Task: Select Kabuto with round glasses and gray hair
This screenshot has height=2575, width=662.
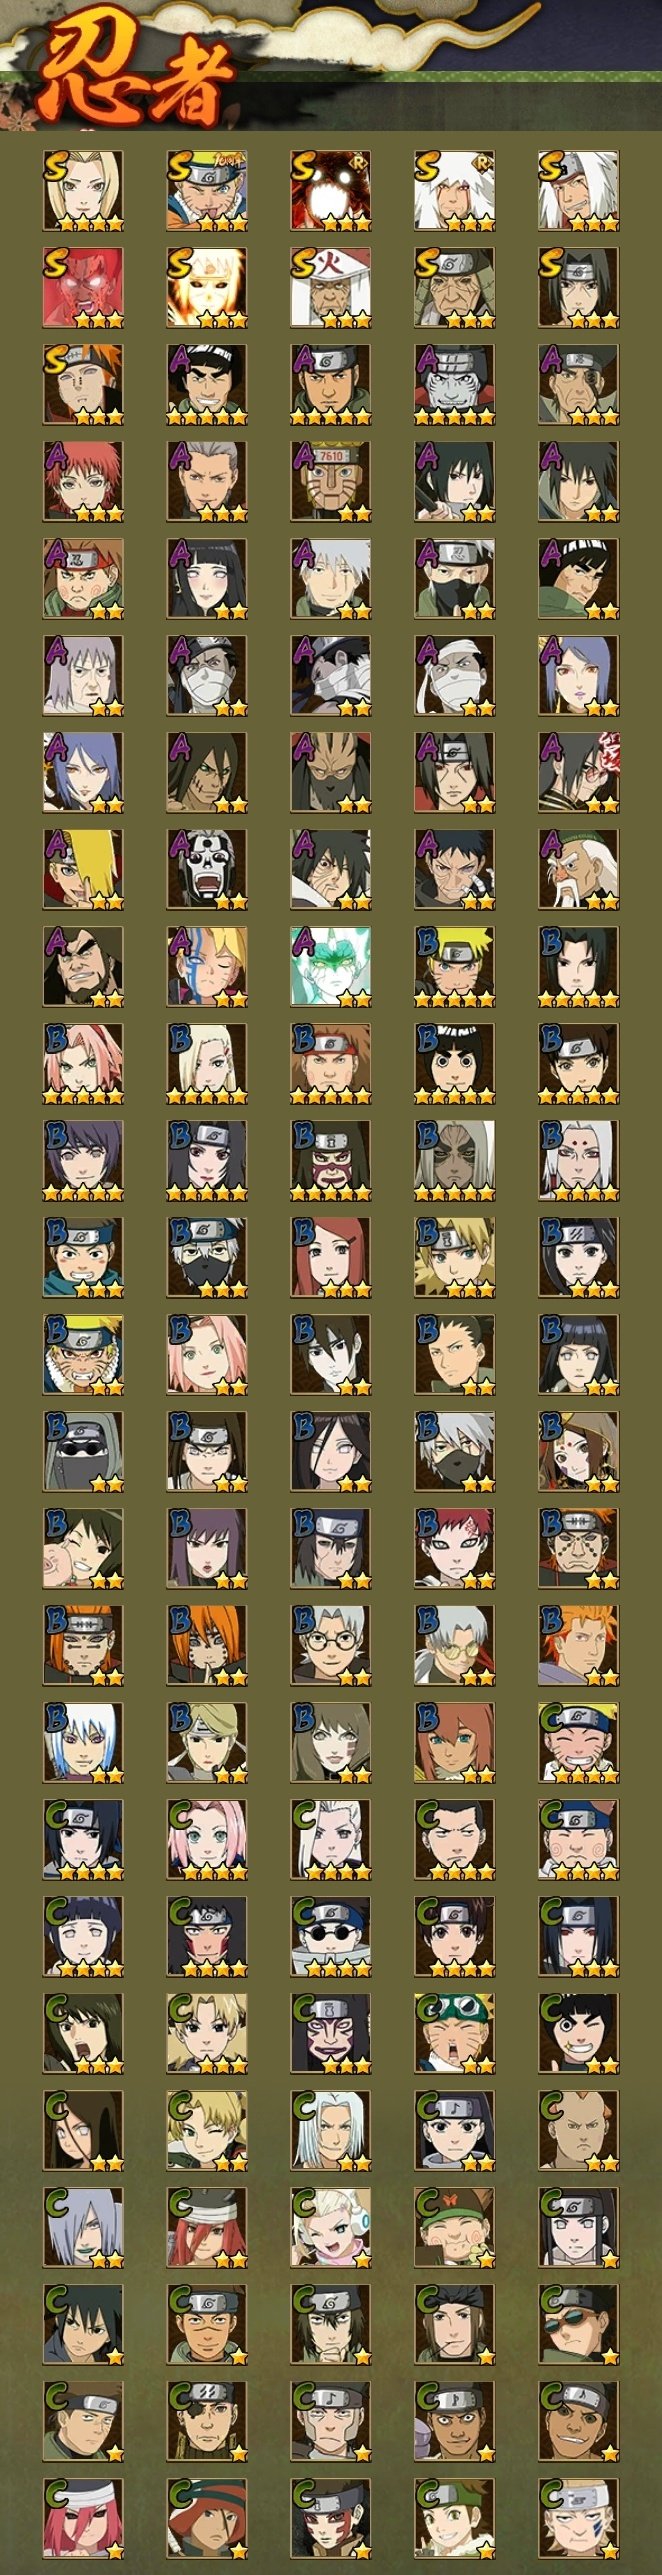Action: click(331, 1646)
